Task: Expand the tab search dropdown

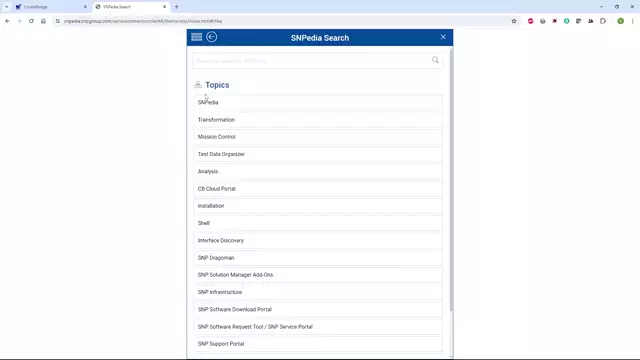Action: click(x=6, y=7)
